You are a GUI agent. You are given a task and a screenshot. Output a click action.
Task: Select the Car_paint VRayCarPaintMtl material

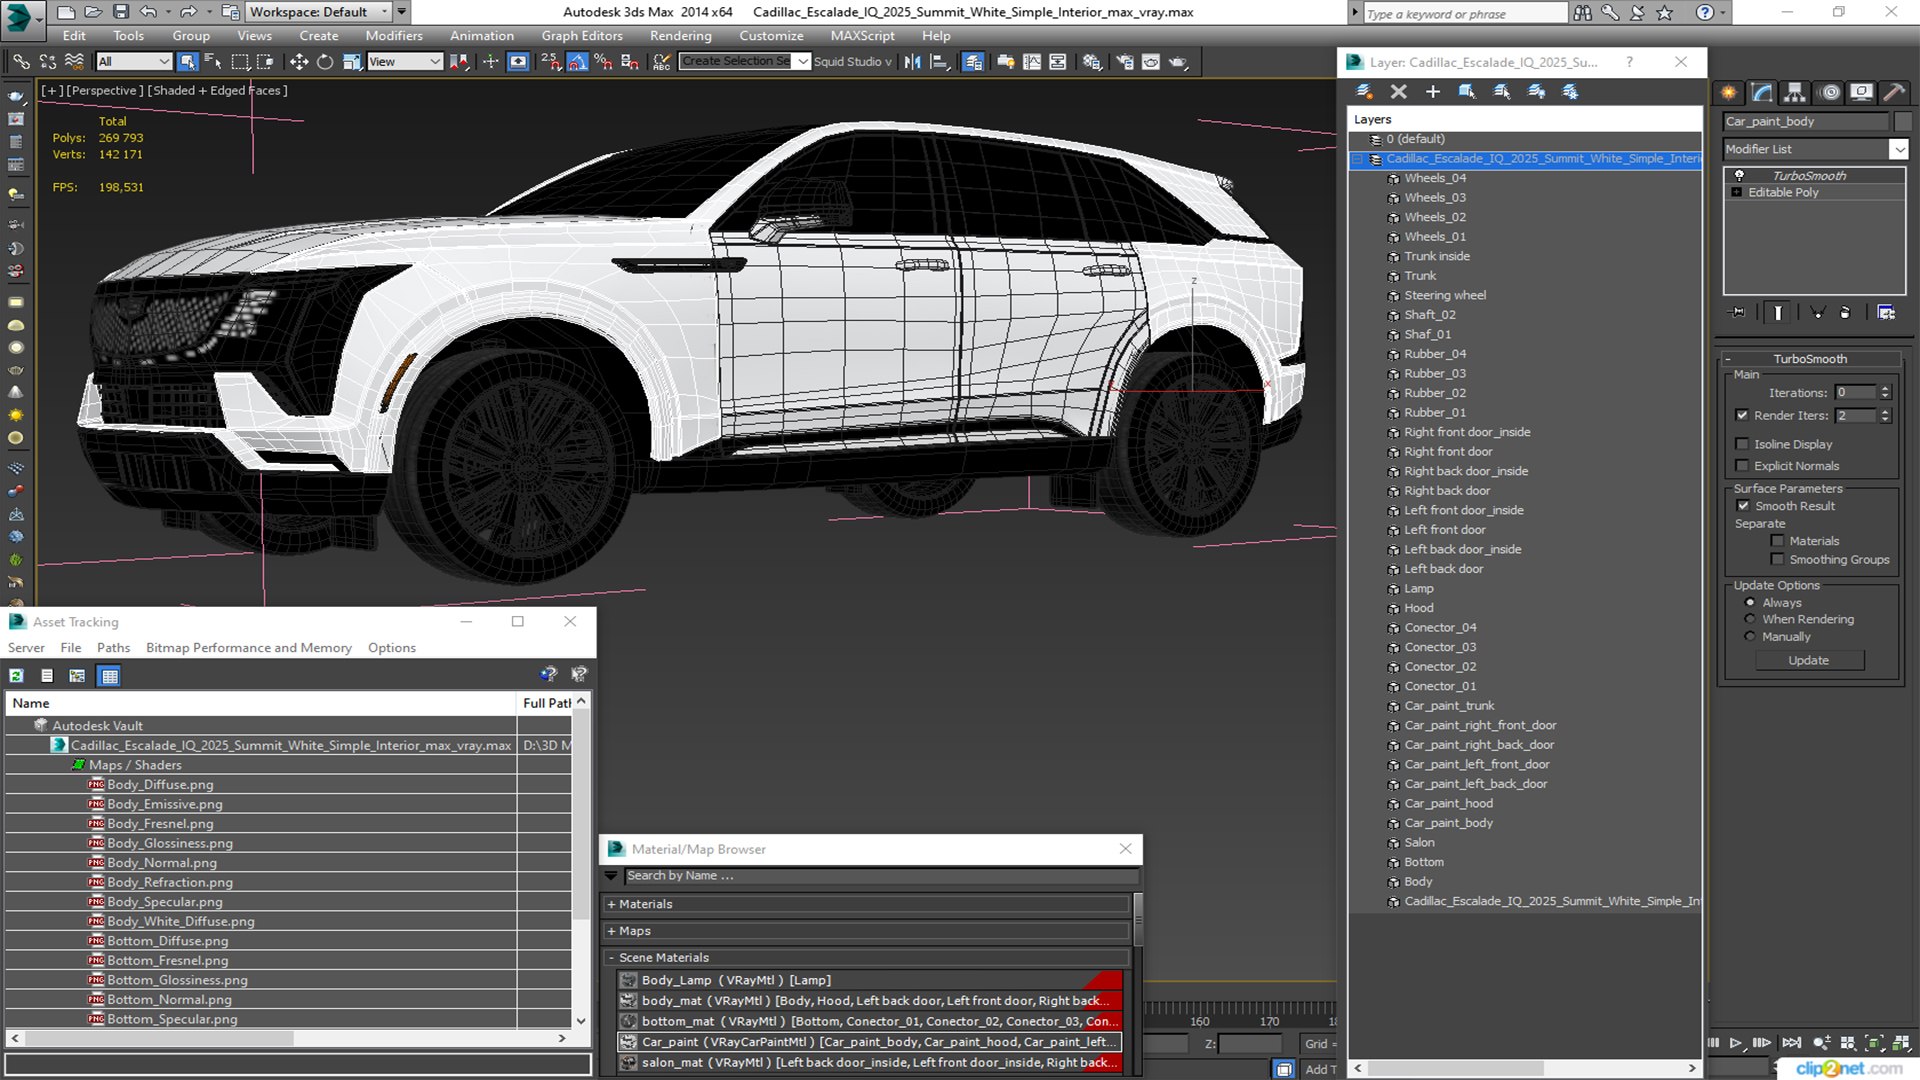point(869,1042)
